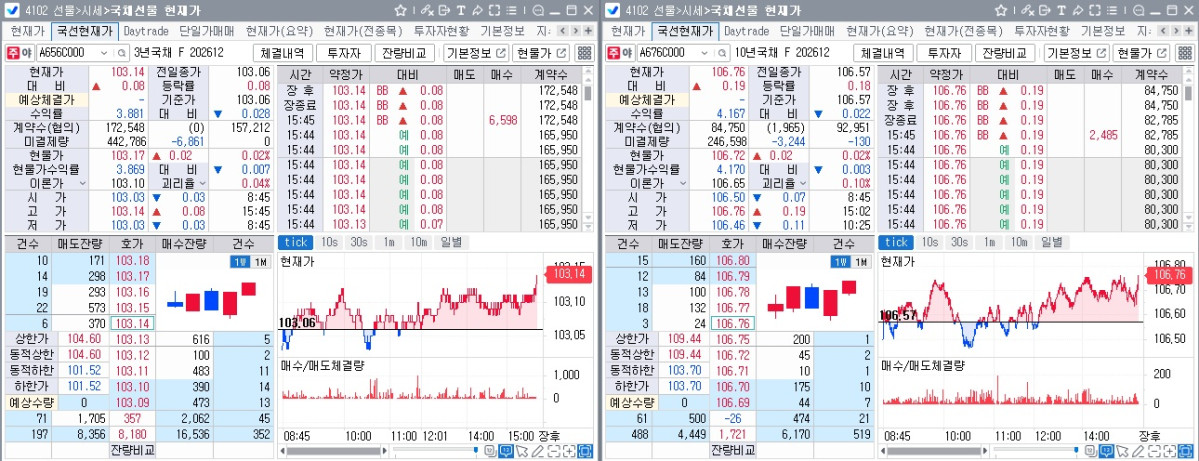Viewport: 1199px width, 461px height.
Task: Click the link-unlink icon in right window title bar
Action: point(1028,11)
